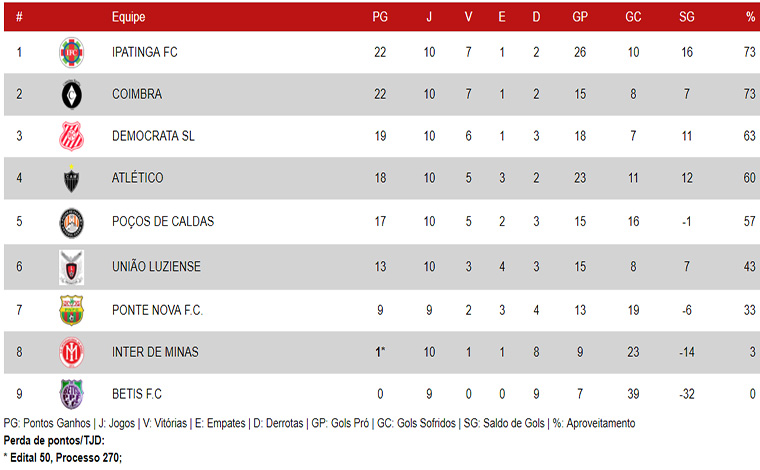Screen dimensions: 760x470
Task: Click the Betis F.C crest logo
Action: (71, 394)
